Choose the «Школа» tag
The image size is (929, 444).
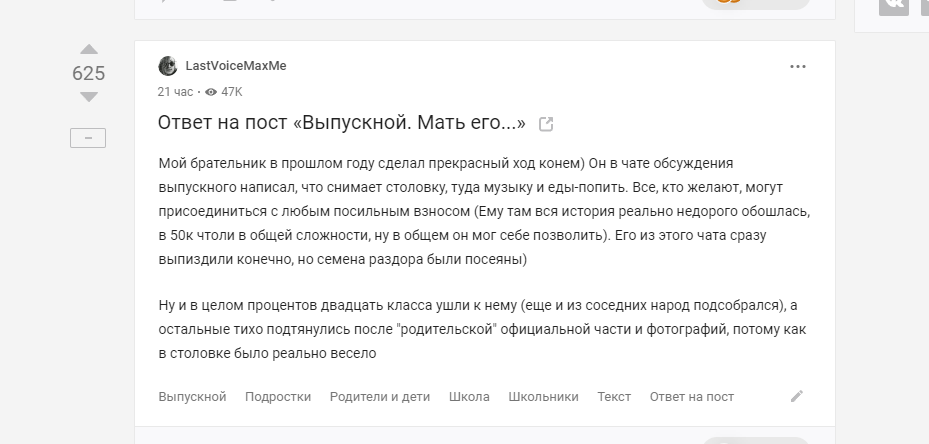(x=469, y=397)
